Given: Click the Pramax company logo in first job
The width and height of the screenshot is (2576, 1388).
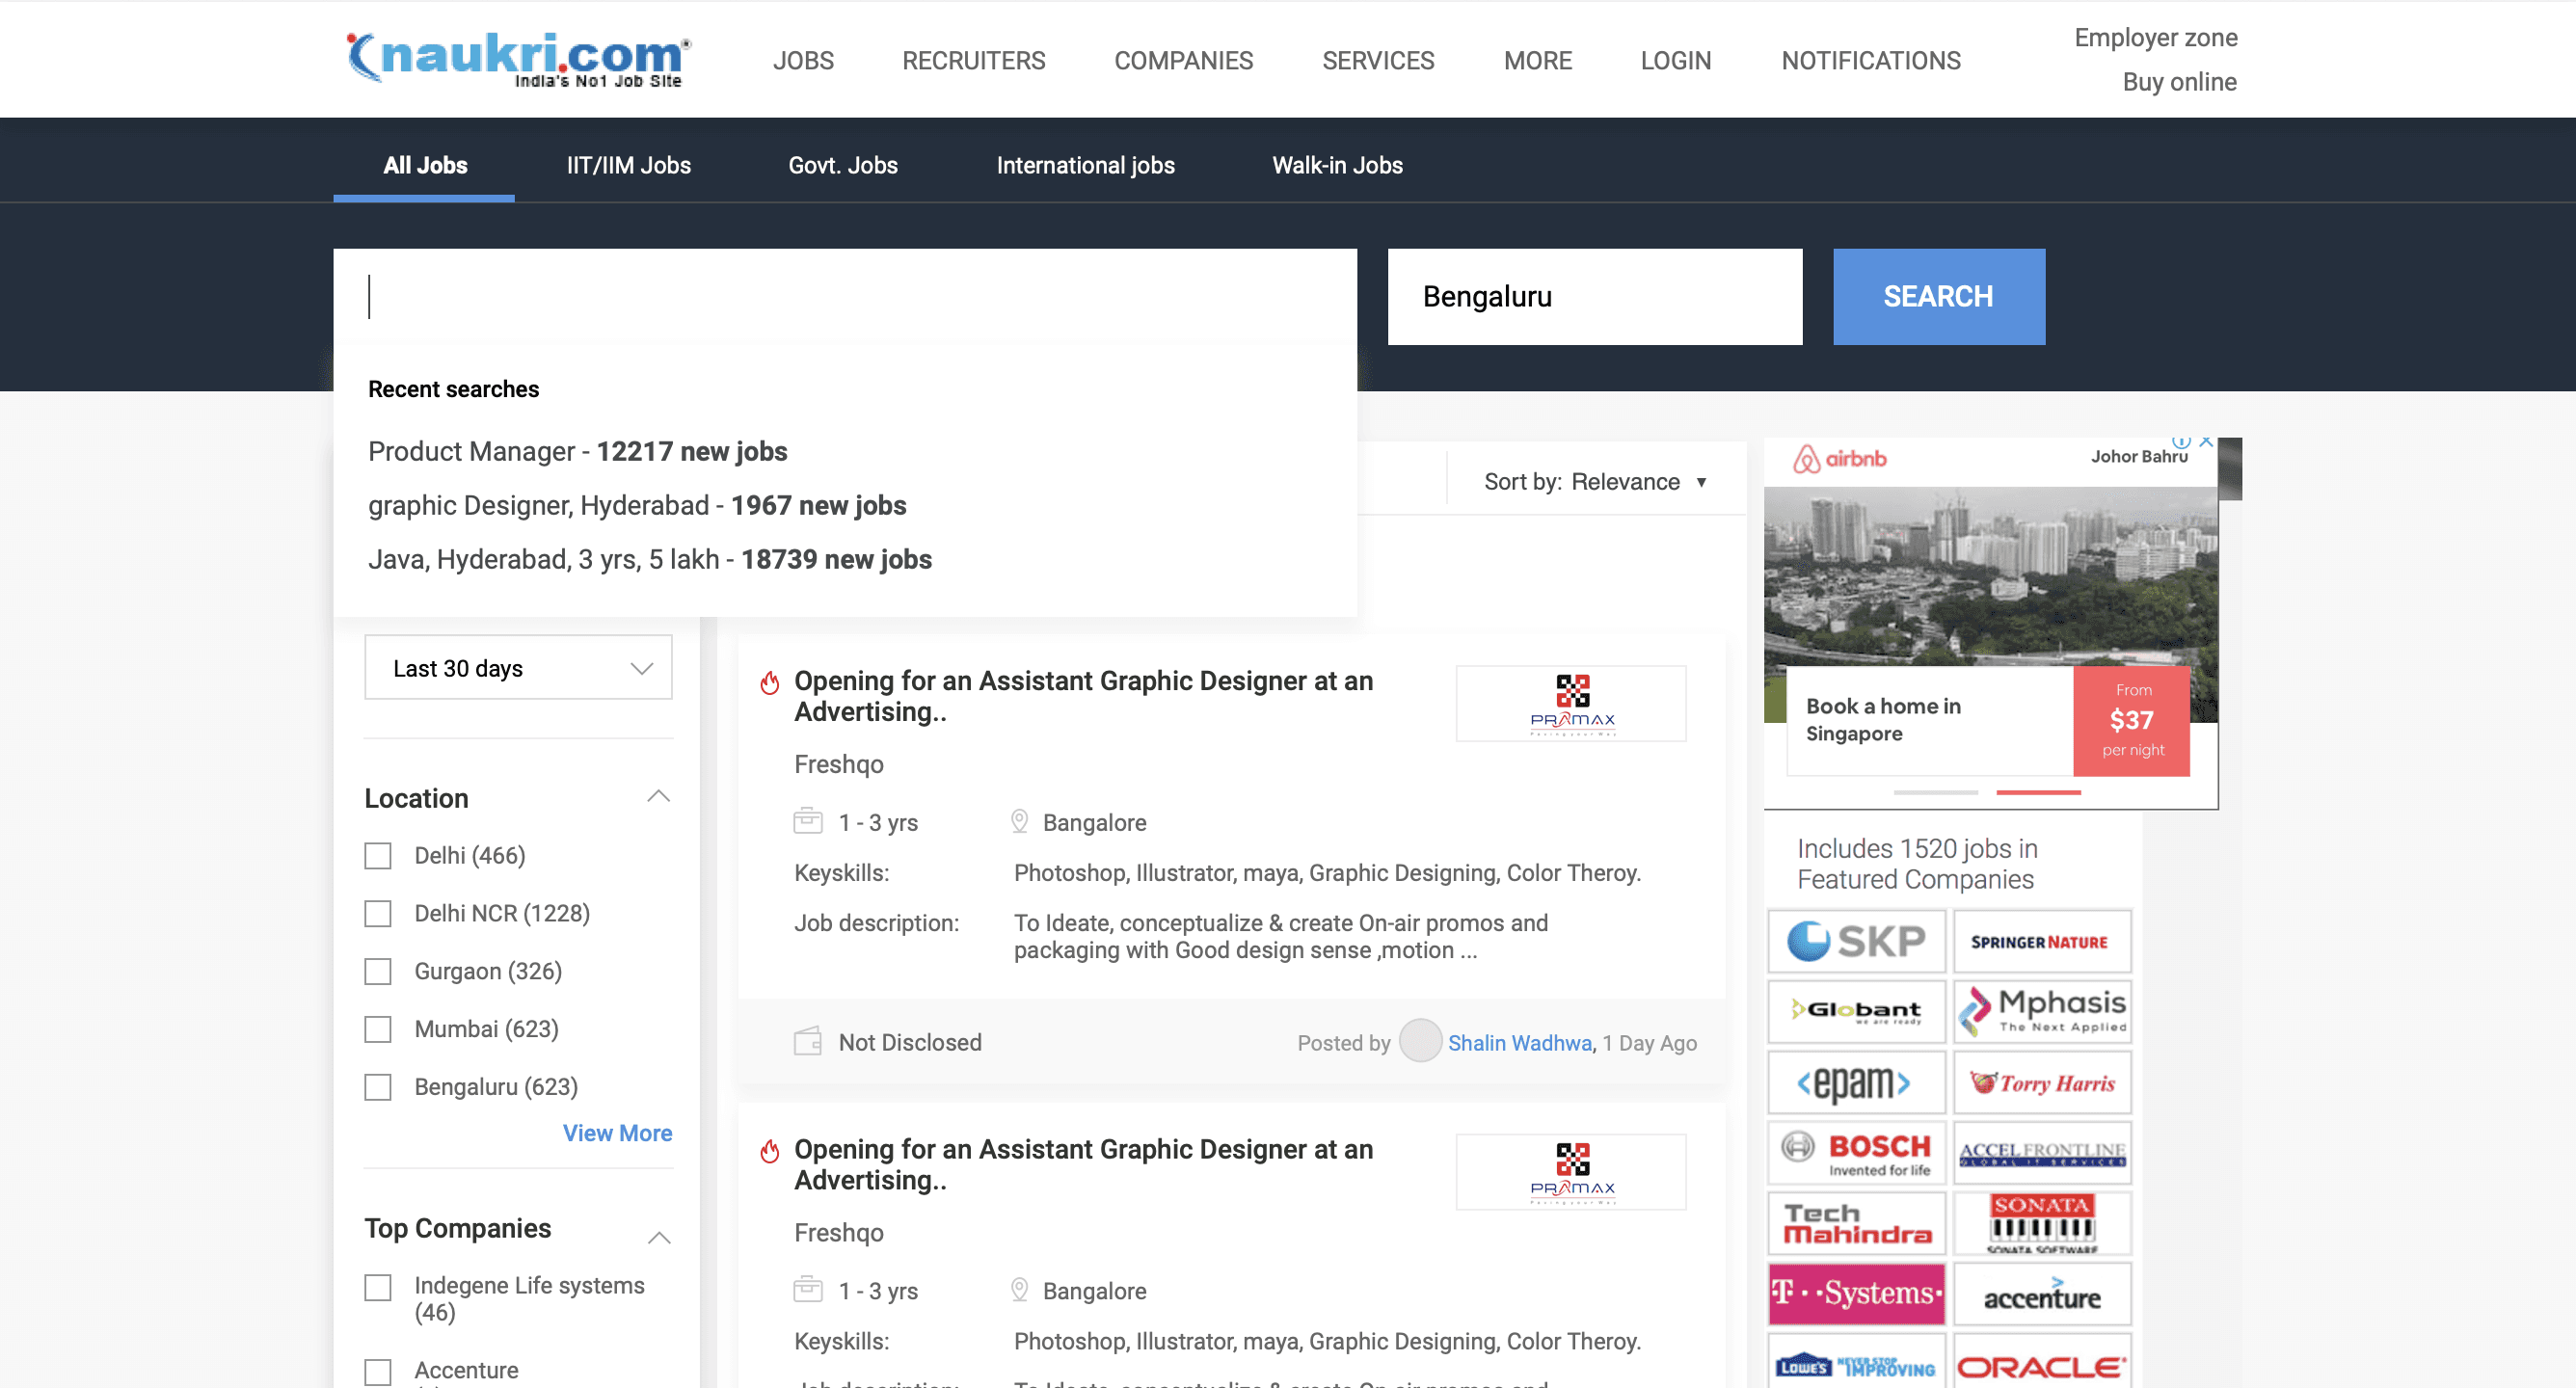Looking at the screenshot, I should (x=1570, y=703).
